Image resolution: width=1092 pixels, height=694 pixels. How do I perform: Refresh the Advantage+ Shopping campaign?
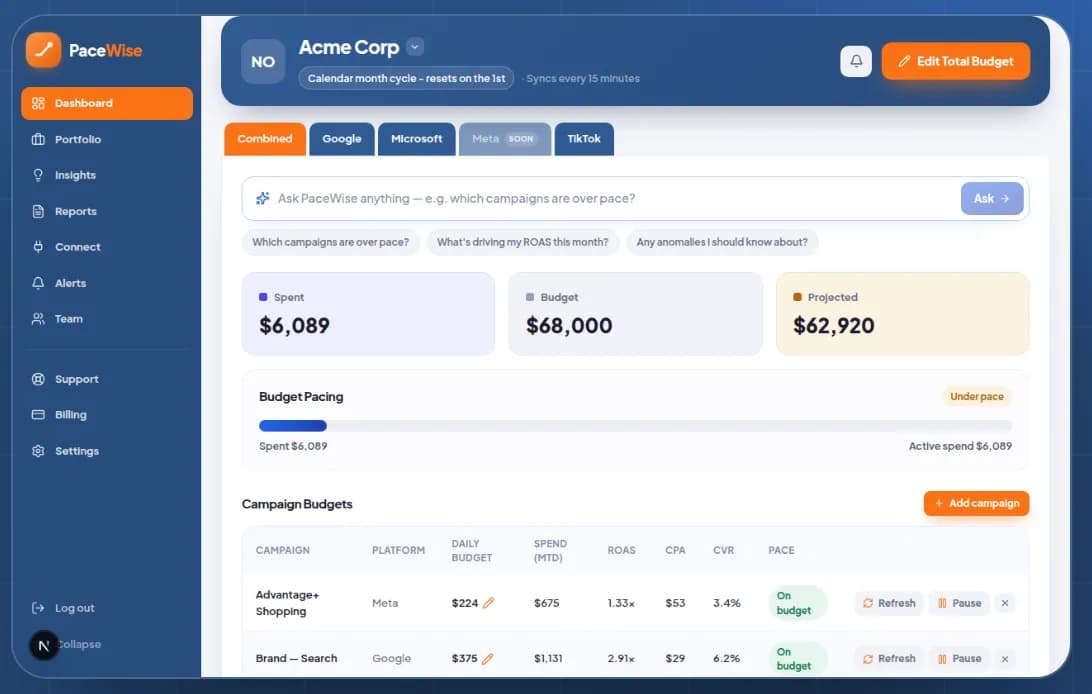tap(889, 603)
